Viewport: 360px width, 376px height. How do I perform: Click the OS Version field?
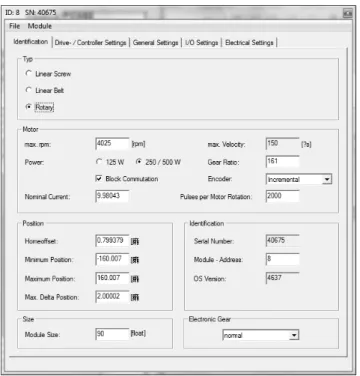pyautogui.click(x=282, y=278)
